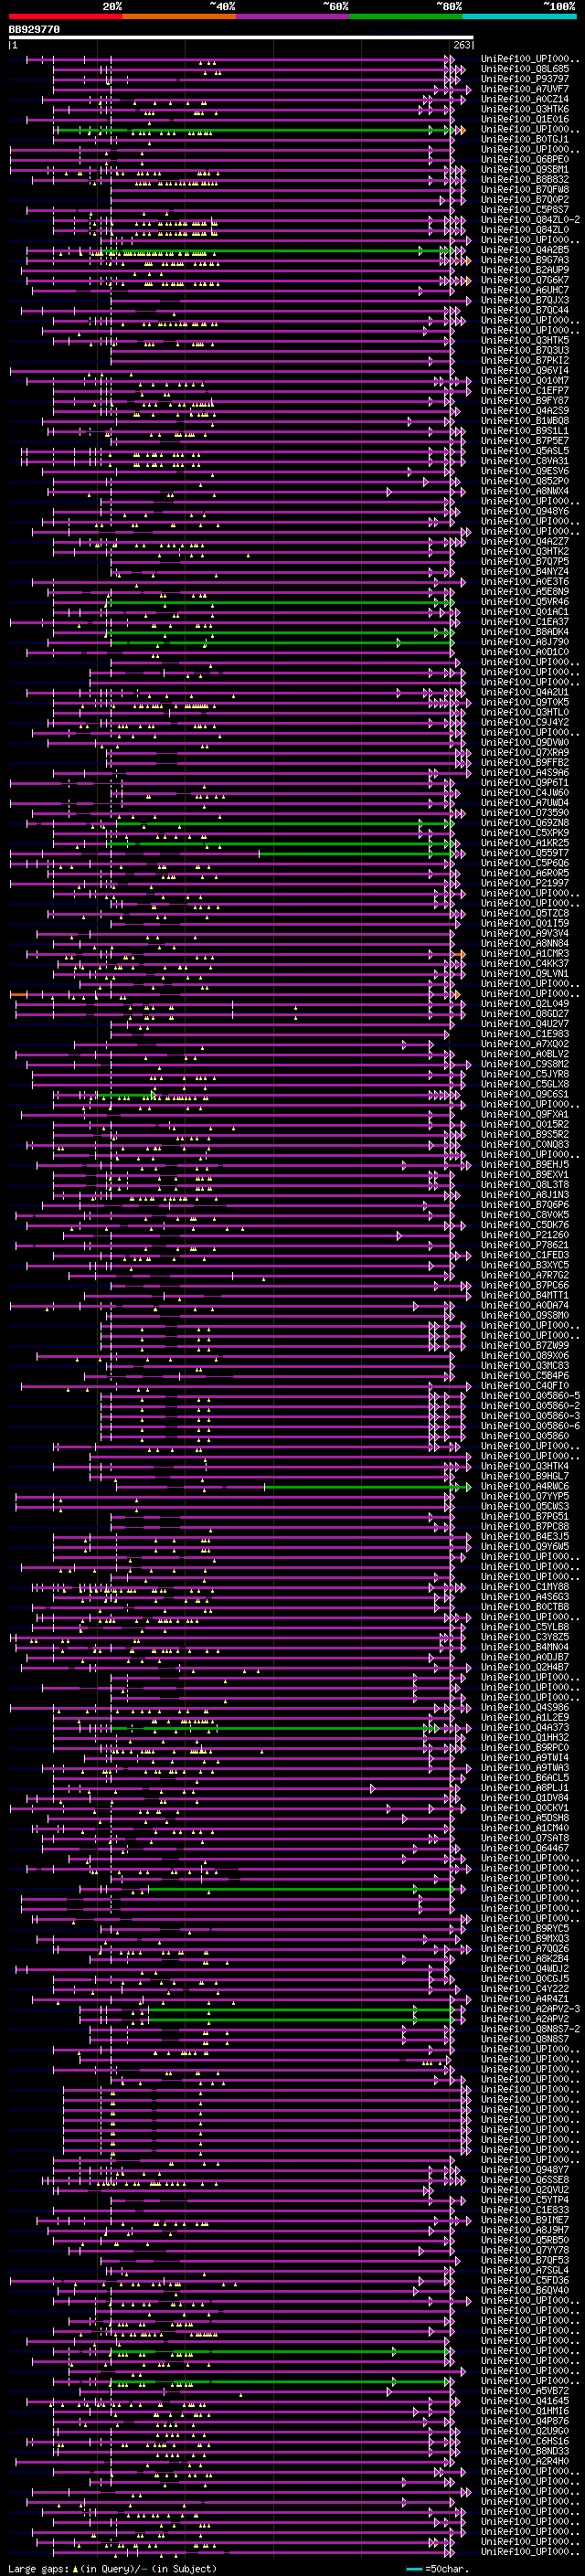Select the UniRef100_Q7G6K7 label
This screenshot has width=585, height=2576.
(525, 280)
